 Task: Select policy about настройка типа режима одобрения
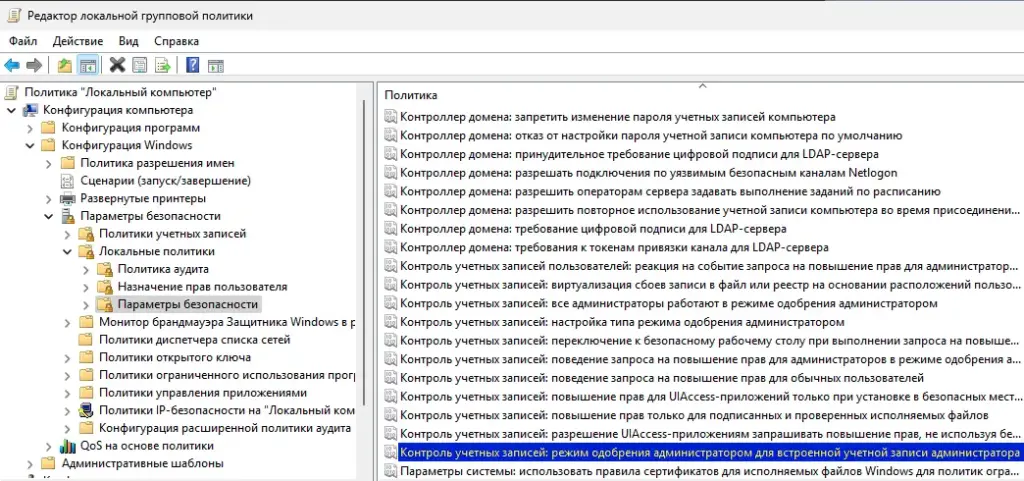[621, 322]
